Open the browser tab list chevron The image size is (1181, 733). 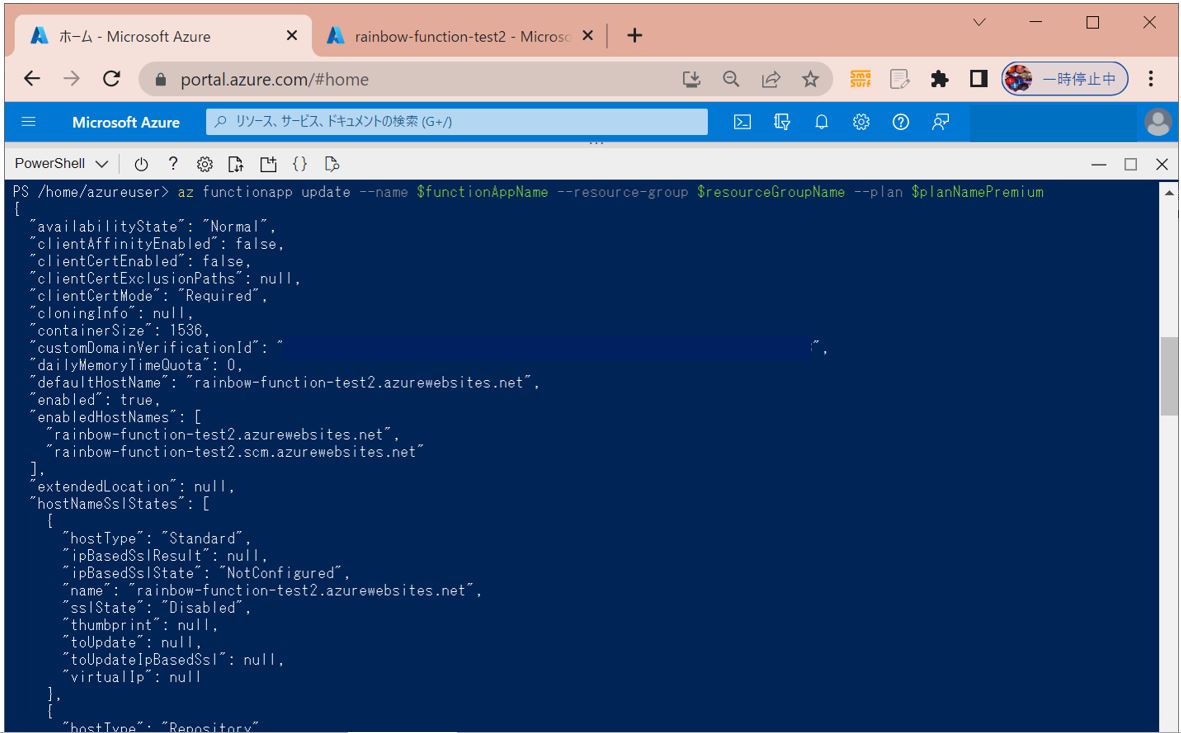979,22
